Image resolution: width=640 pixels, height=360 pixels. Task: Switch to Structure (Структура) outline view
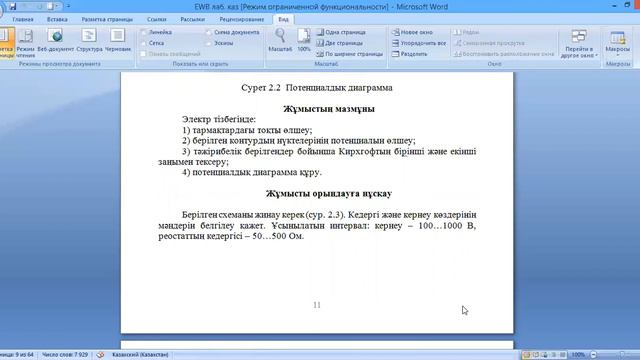pyautogui.click(x=89, y=41)
